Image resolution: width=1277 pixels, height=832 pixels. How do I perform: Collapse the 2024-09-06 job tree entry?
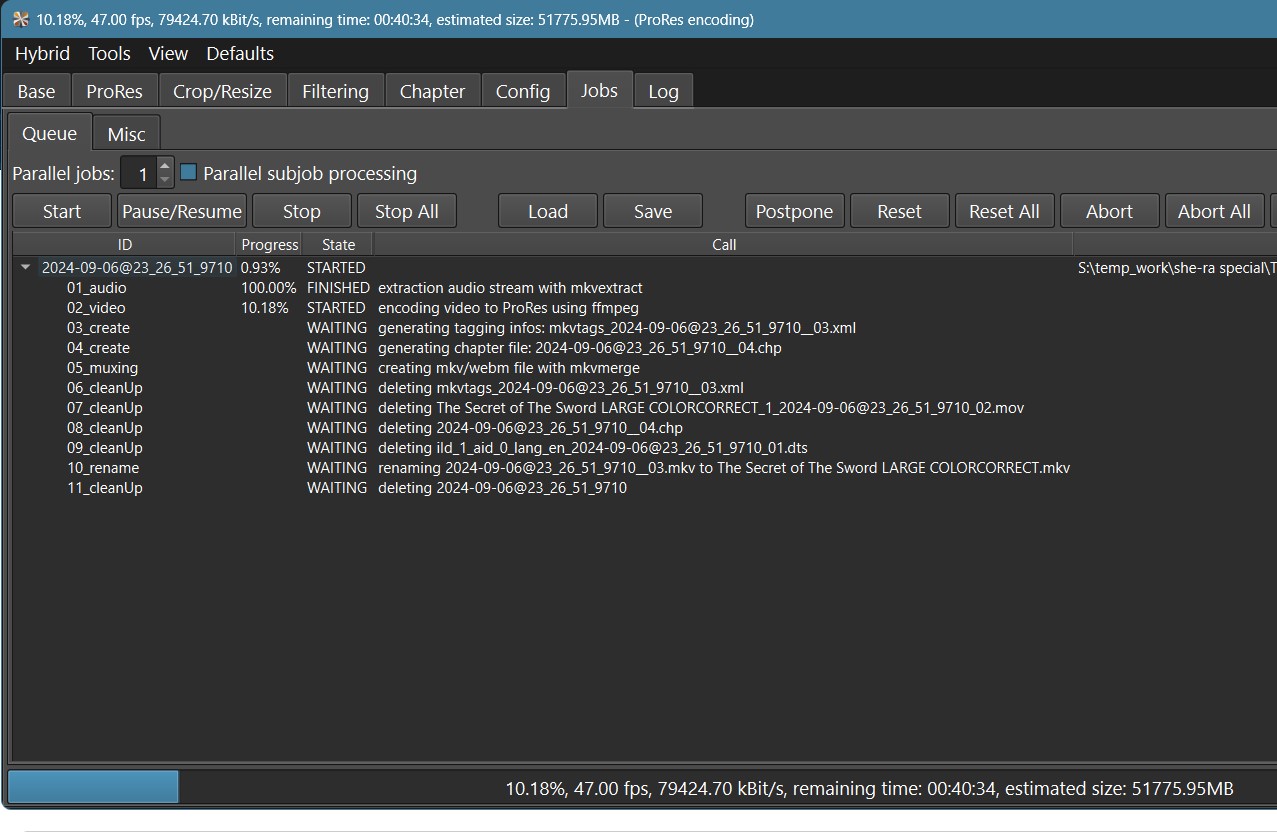click(26, 268)
